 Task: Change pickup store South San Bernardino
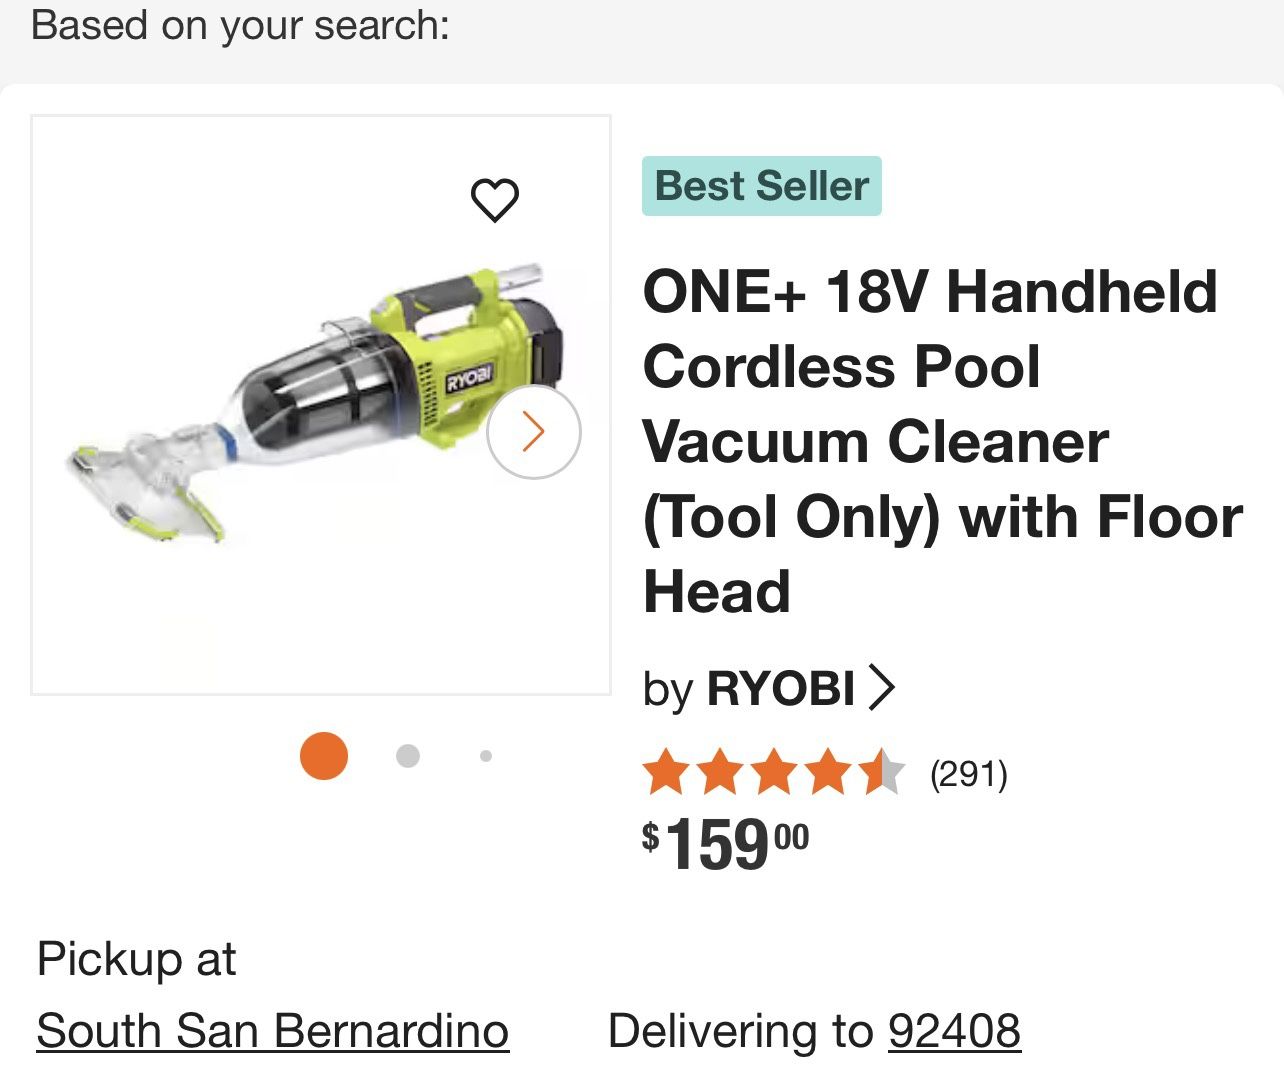coord(272,1031)
